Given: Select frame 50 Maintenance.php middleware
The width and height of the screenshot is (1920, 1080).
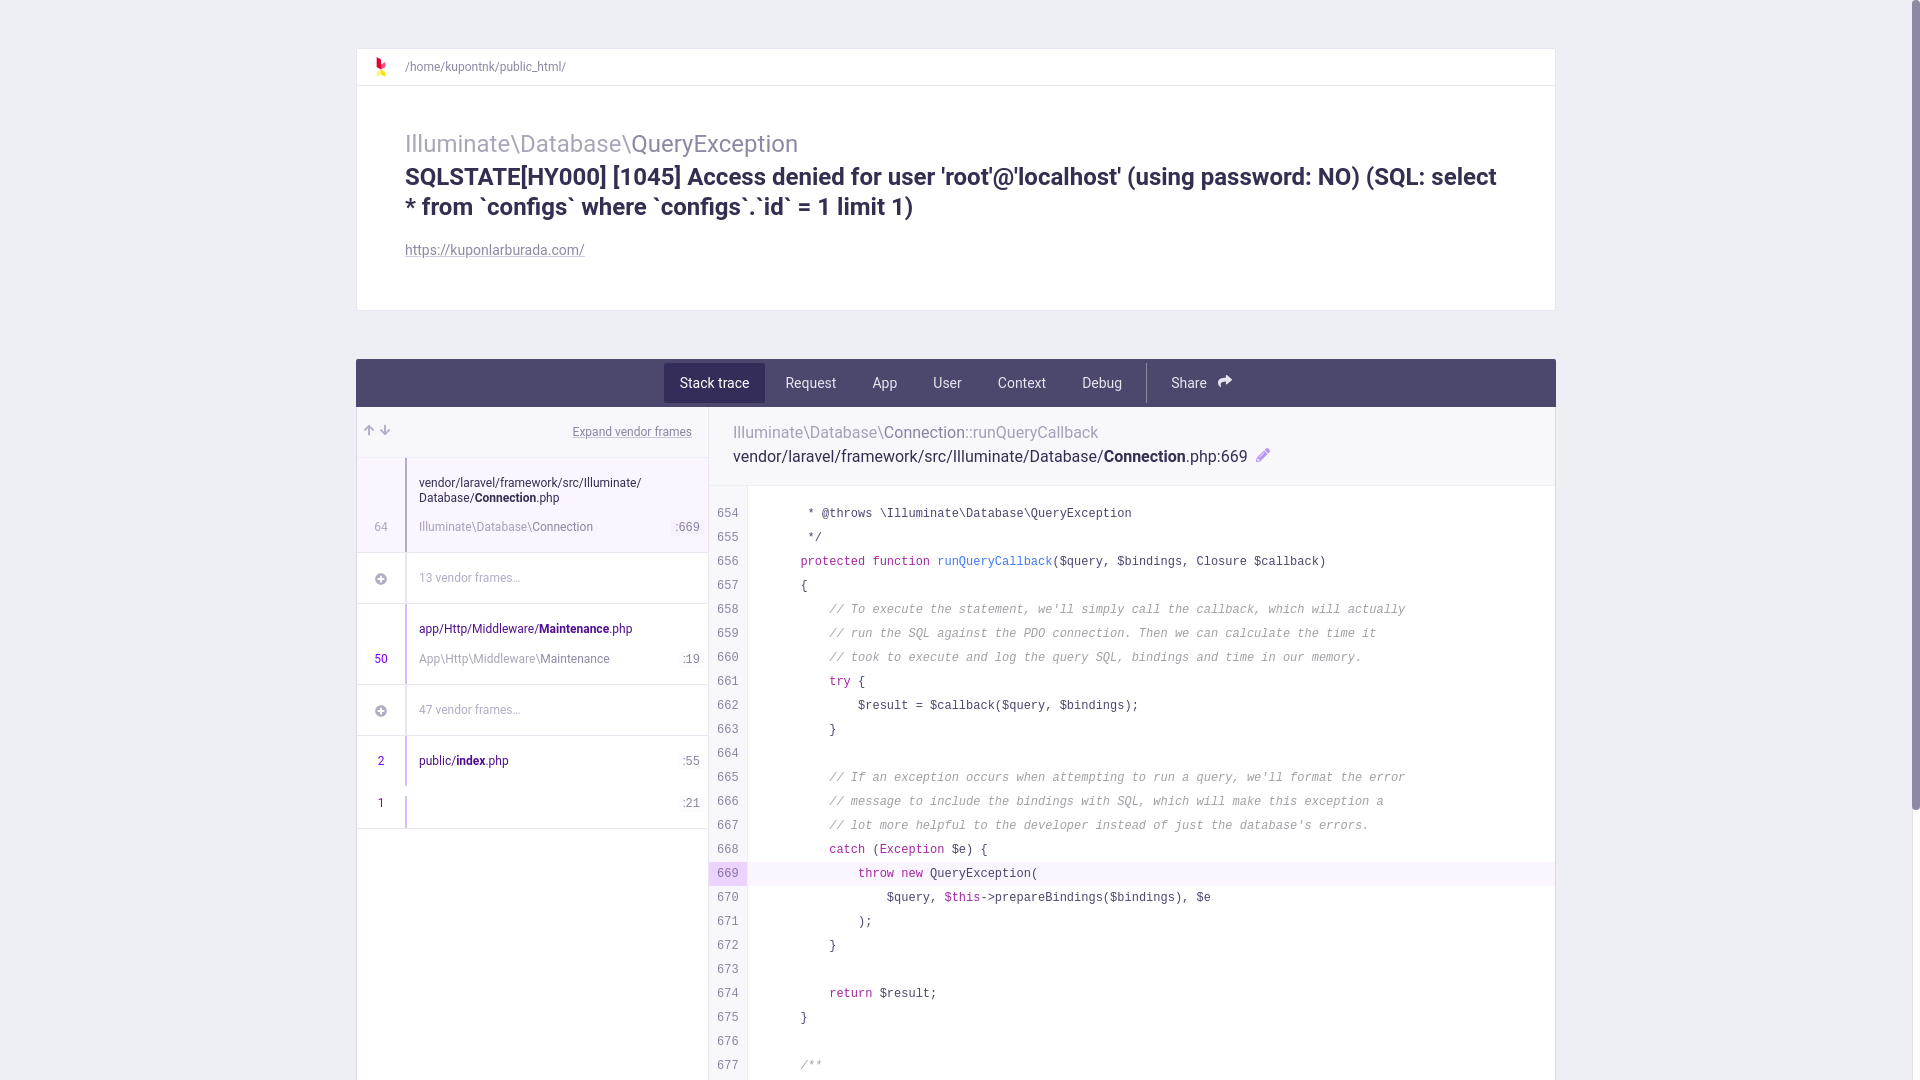Looking at the screenshot, I should click(532, 644).
